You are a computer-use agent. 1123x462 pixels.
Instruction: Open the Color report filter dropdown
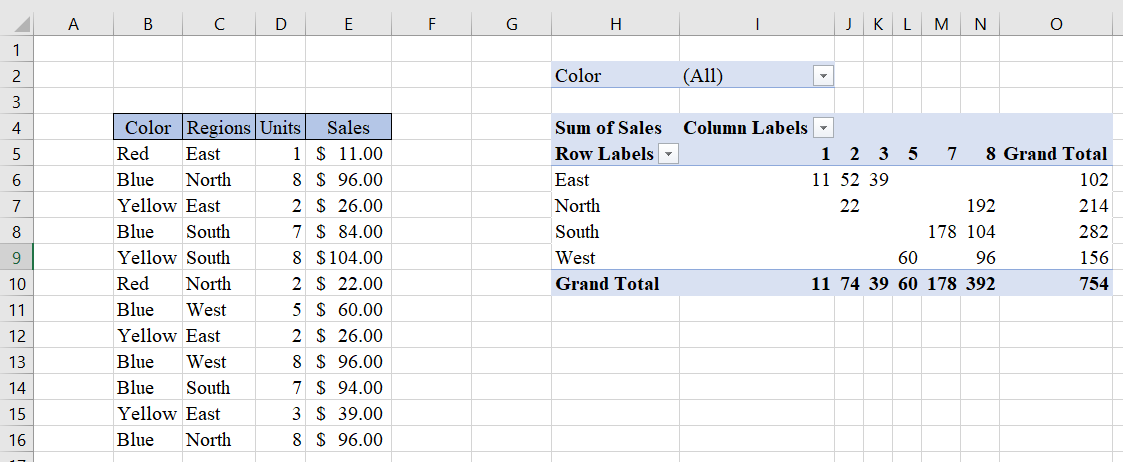[x=823, y=76]
